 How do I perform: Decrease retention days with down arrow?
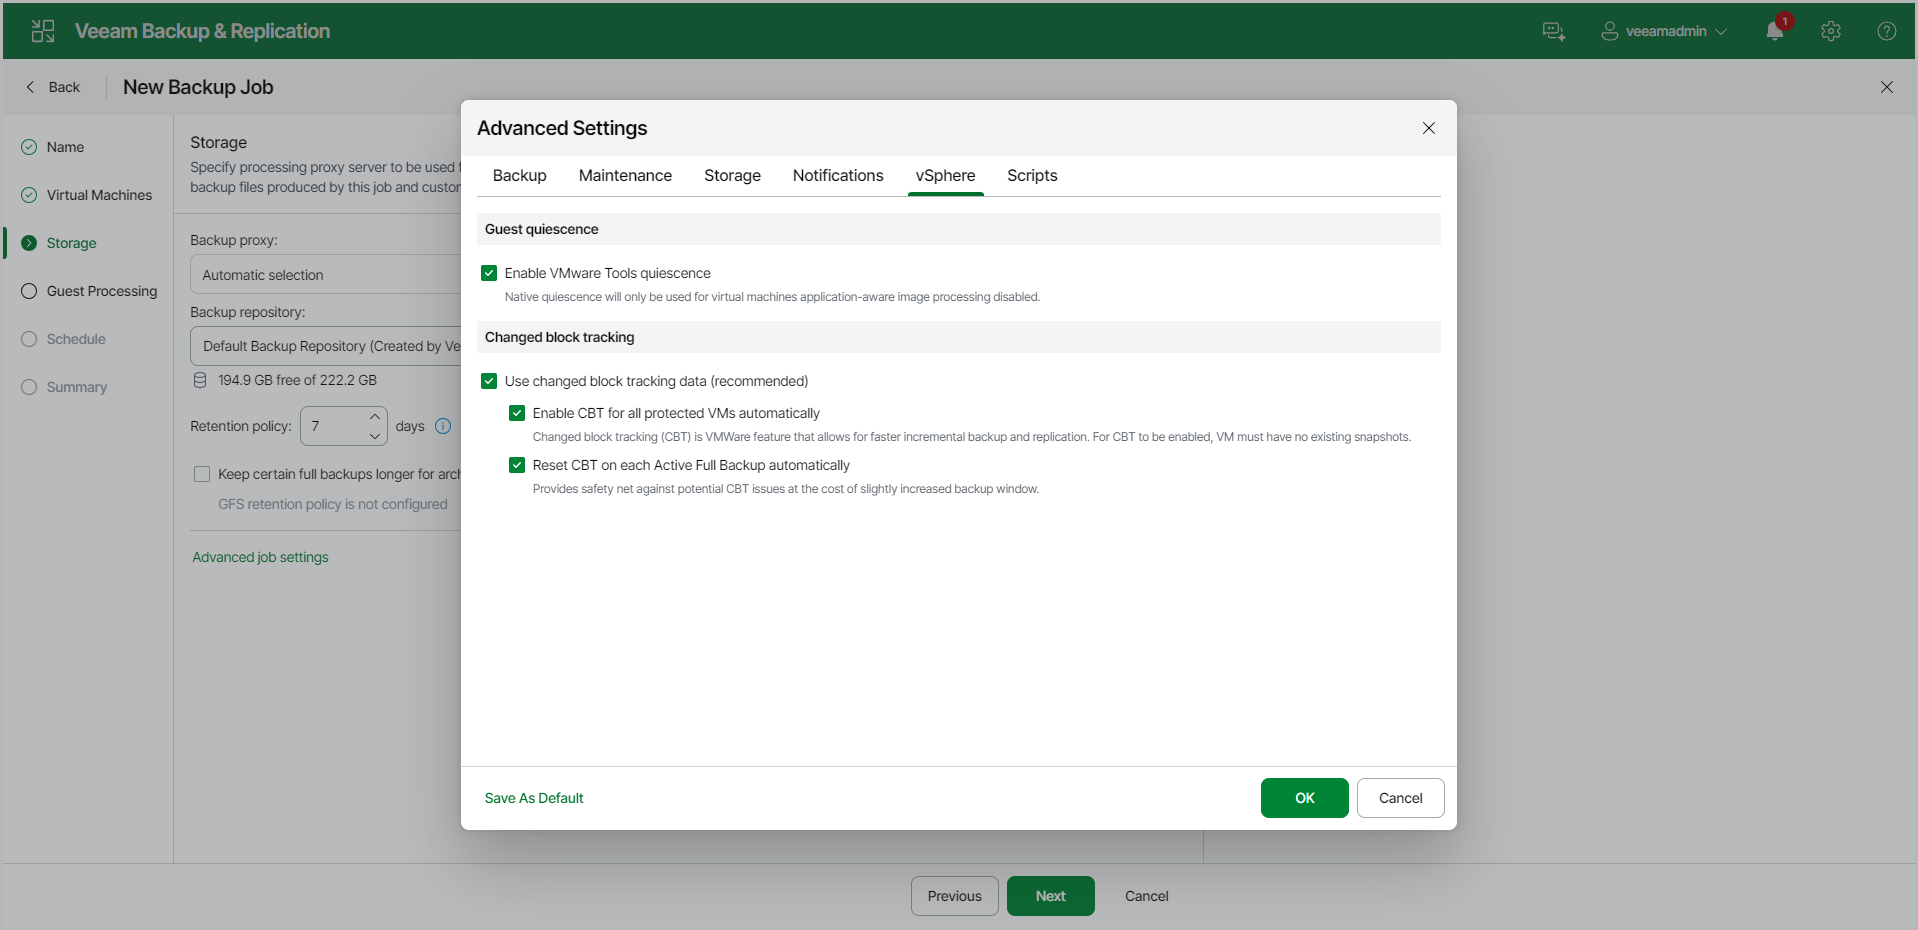tap(375, 436)
